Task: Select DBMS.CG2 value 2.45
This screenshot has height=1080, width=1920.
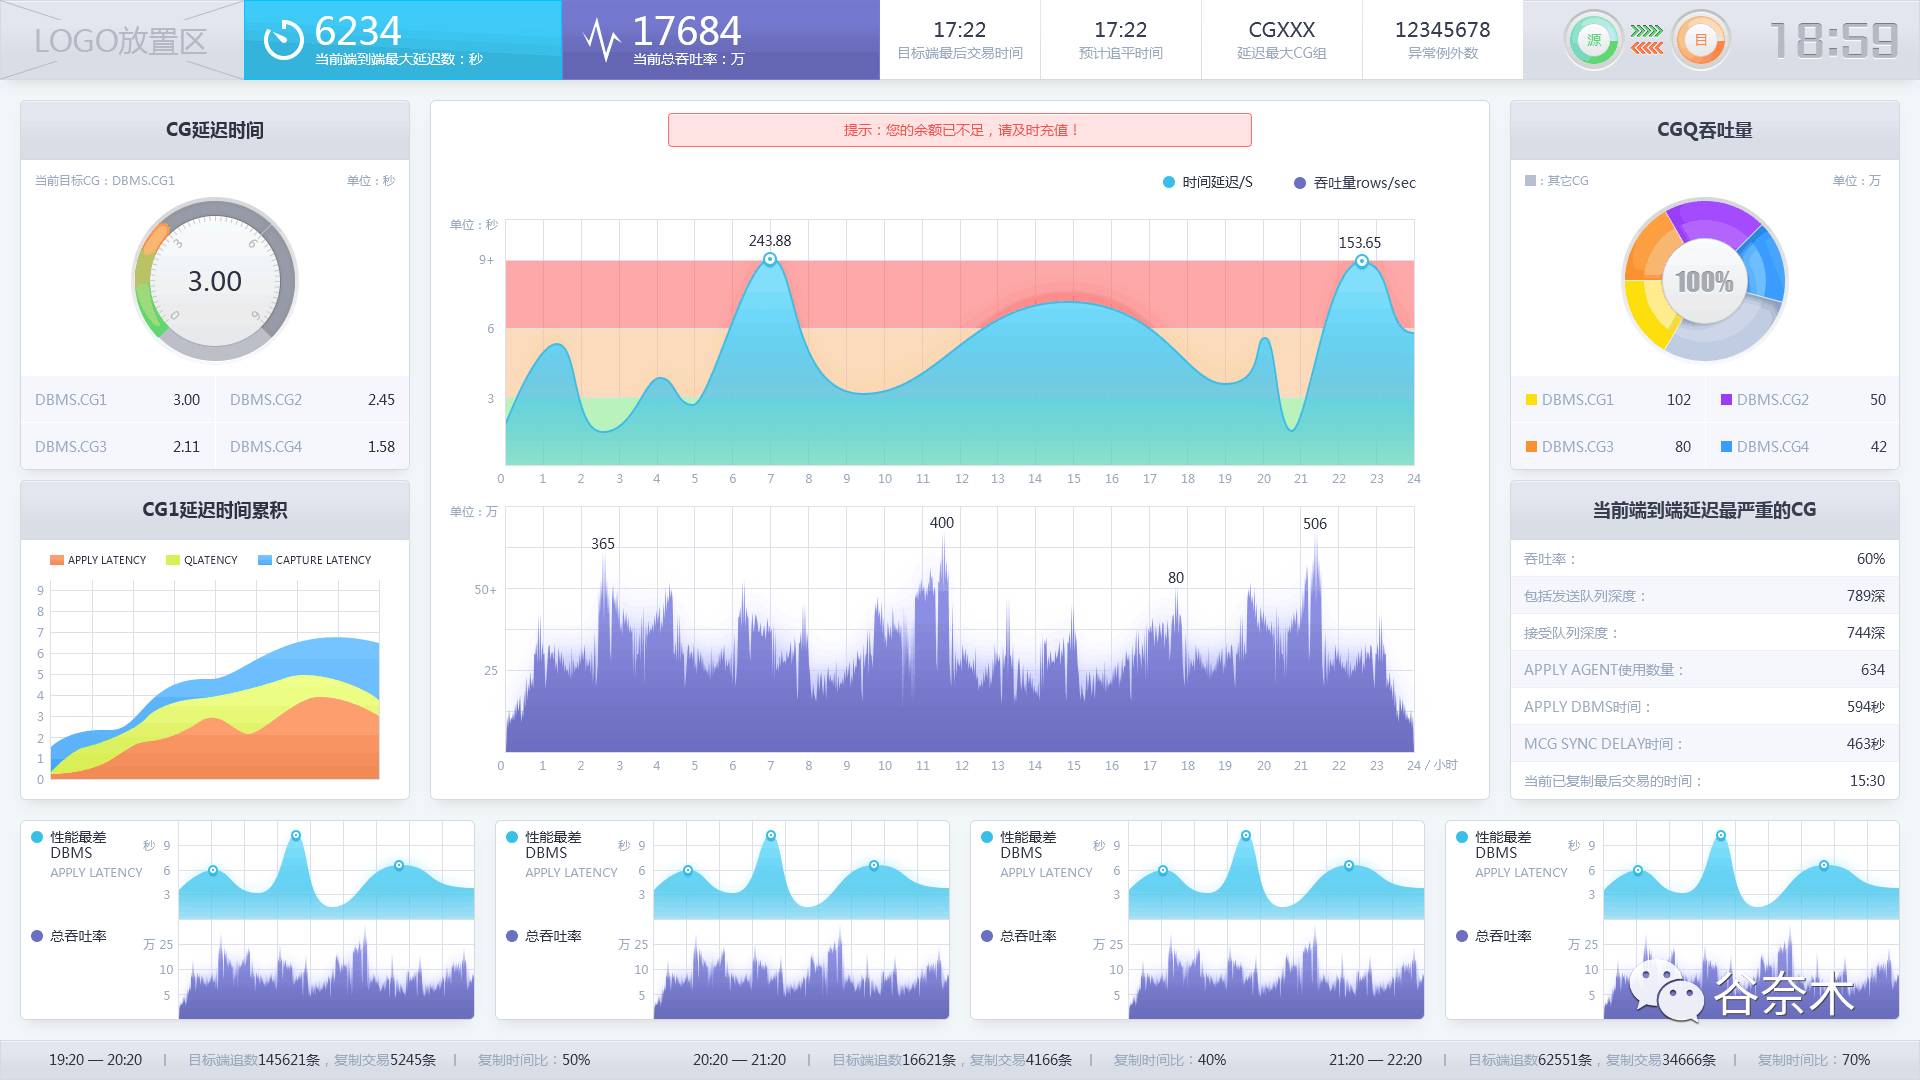Action: (381, 400)
